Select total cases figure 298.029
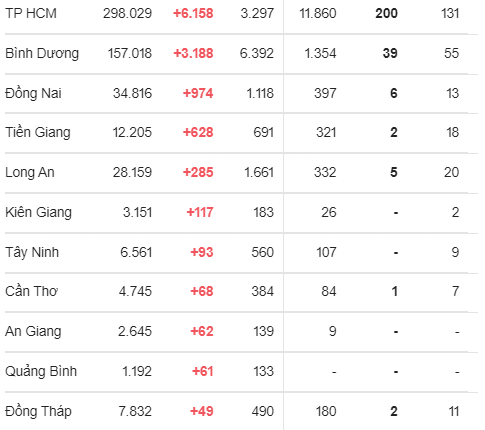The image size is (485, 430). (x=127, y=13)
